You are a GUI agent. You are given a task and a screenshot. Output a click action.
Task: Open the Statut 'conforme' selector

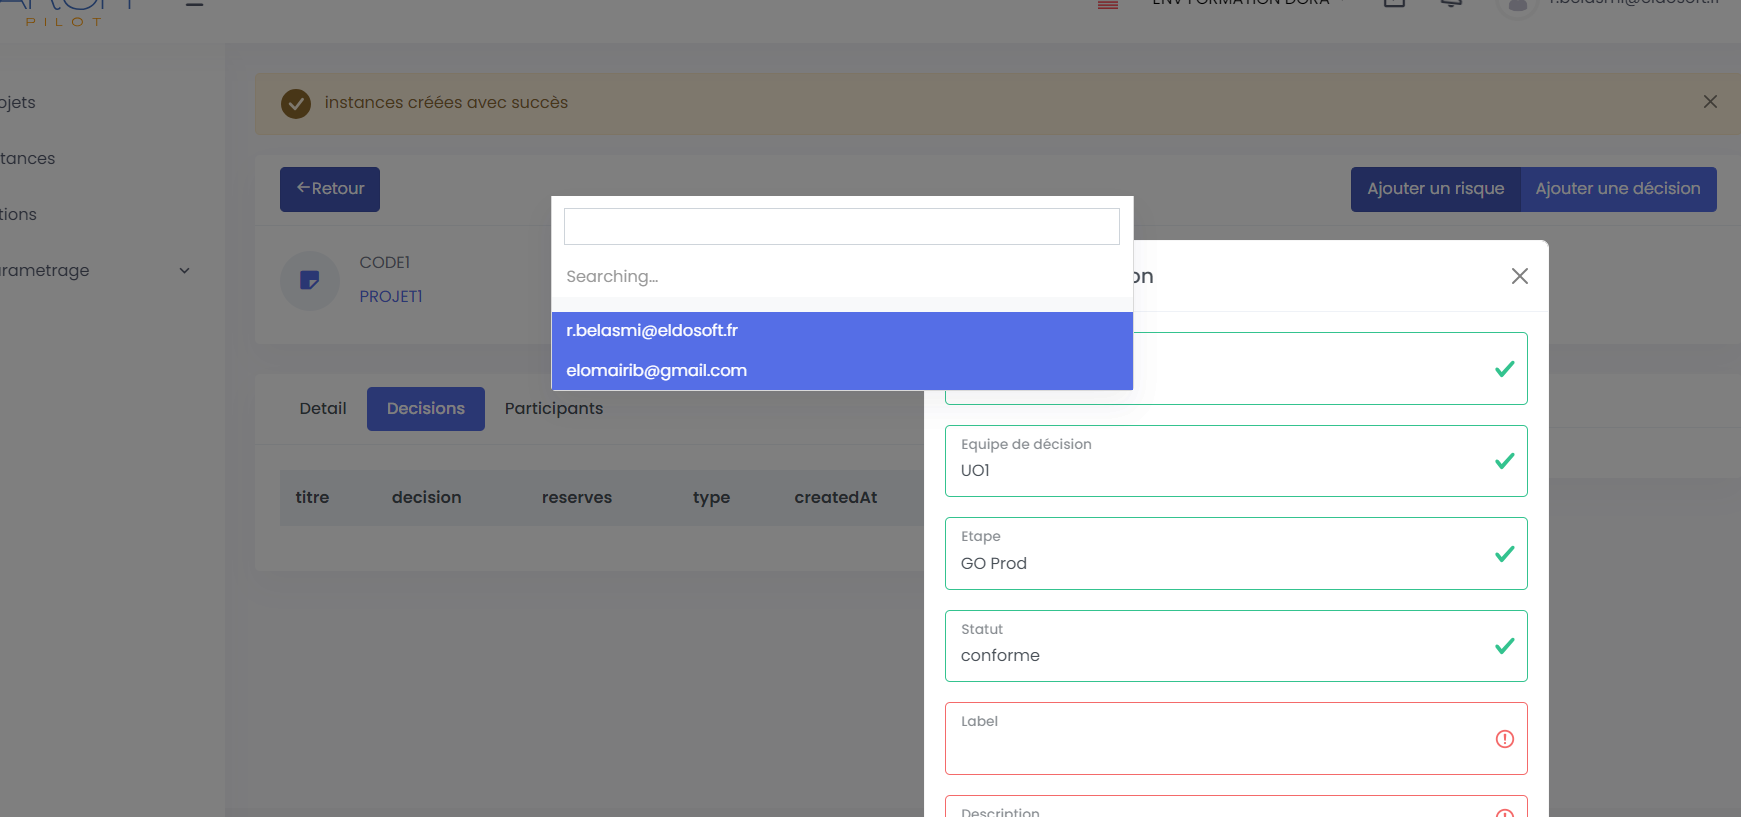(x=1215, y=646)
